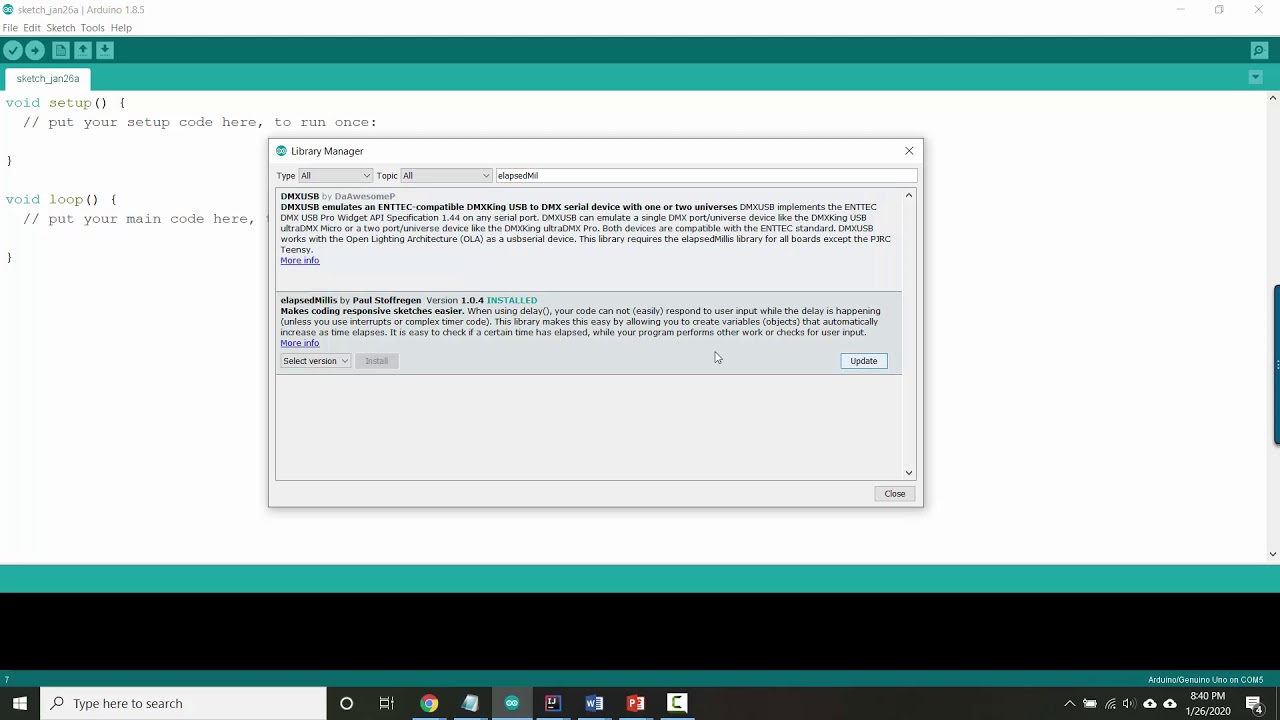Screen dimensions: 1280x720
Task: Save the sketch with the down-arrow icon
Action: [x=105, y=50]
